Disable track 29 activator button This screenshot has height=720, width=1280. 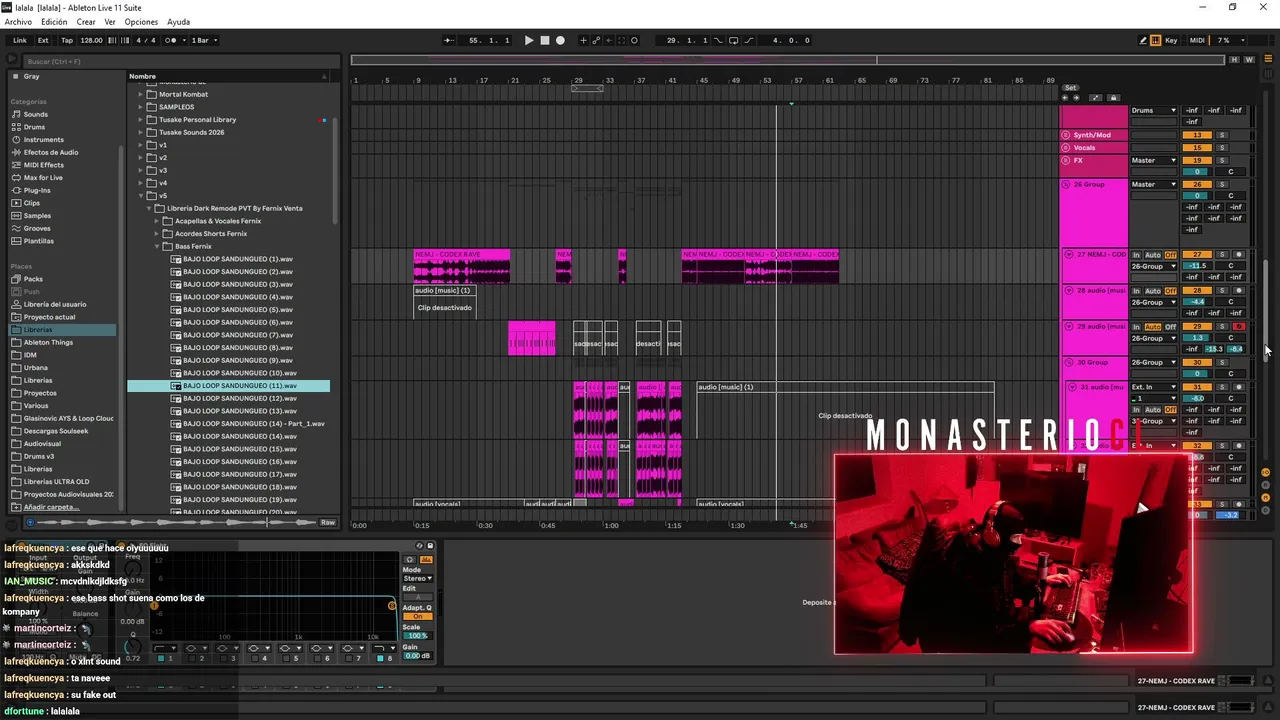coord(1197,327)
